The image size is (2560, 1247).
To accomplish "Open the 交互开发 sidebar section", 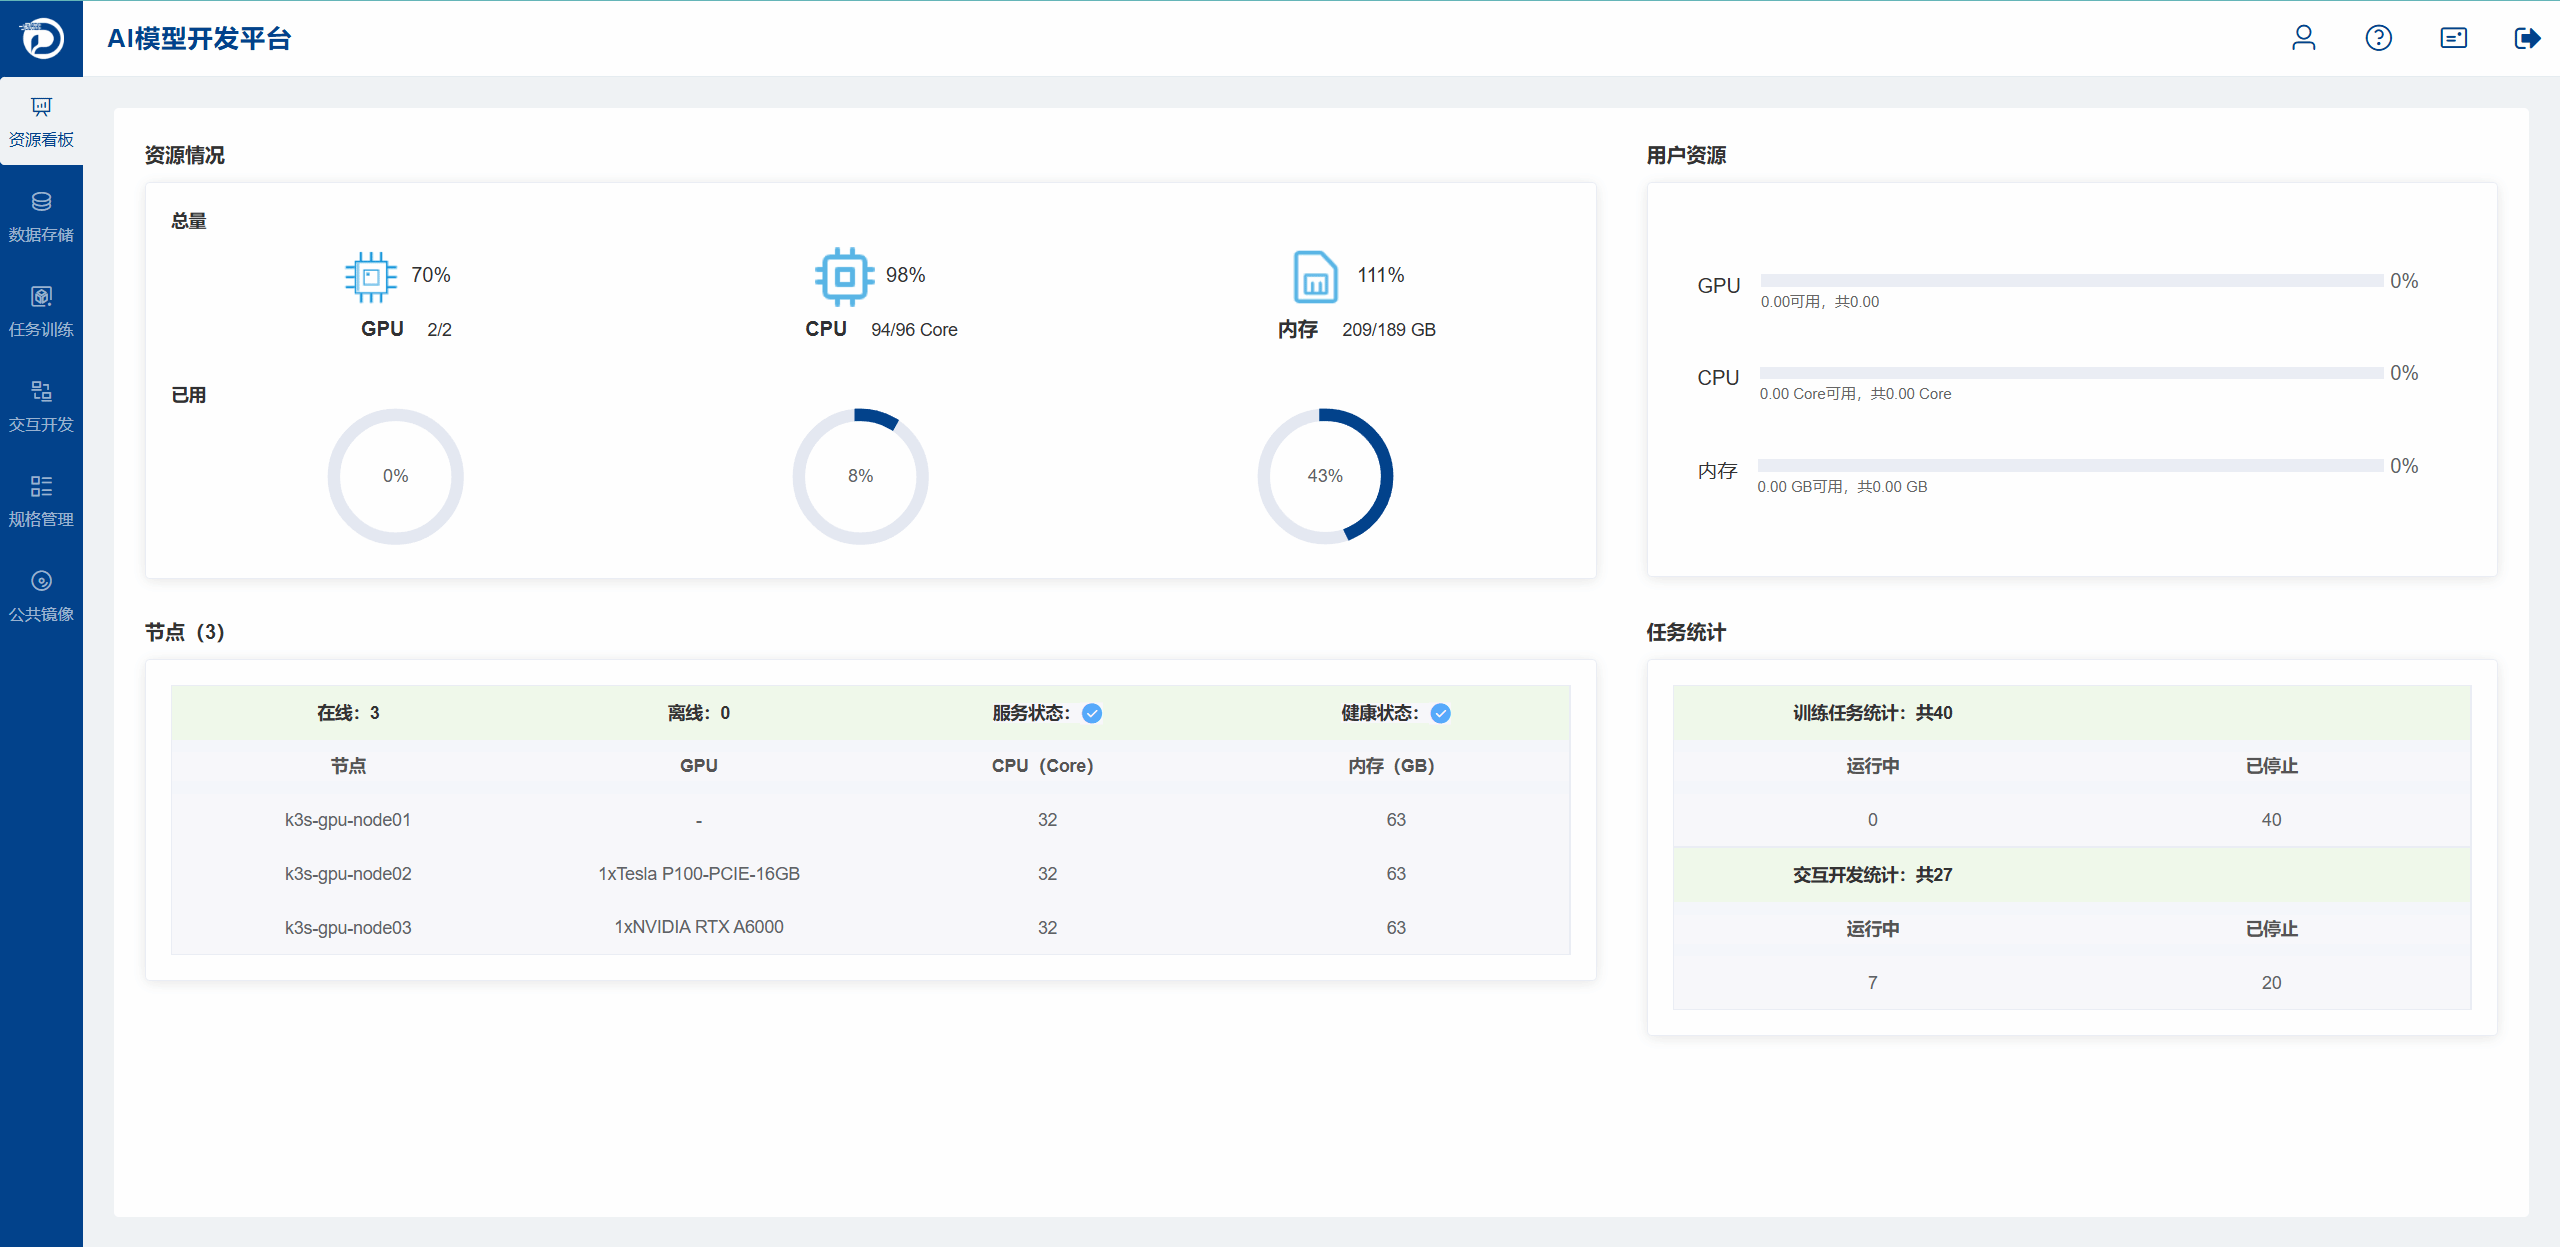I will [x=41, y=406].
